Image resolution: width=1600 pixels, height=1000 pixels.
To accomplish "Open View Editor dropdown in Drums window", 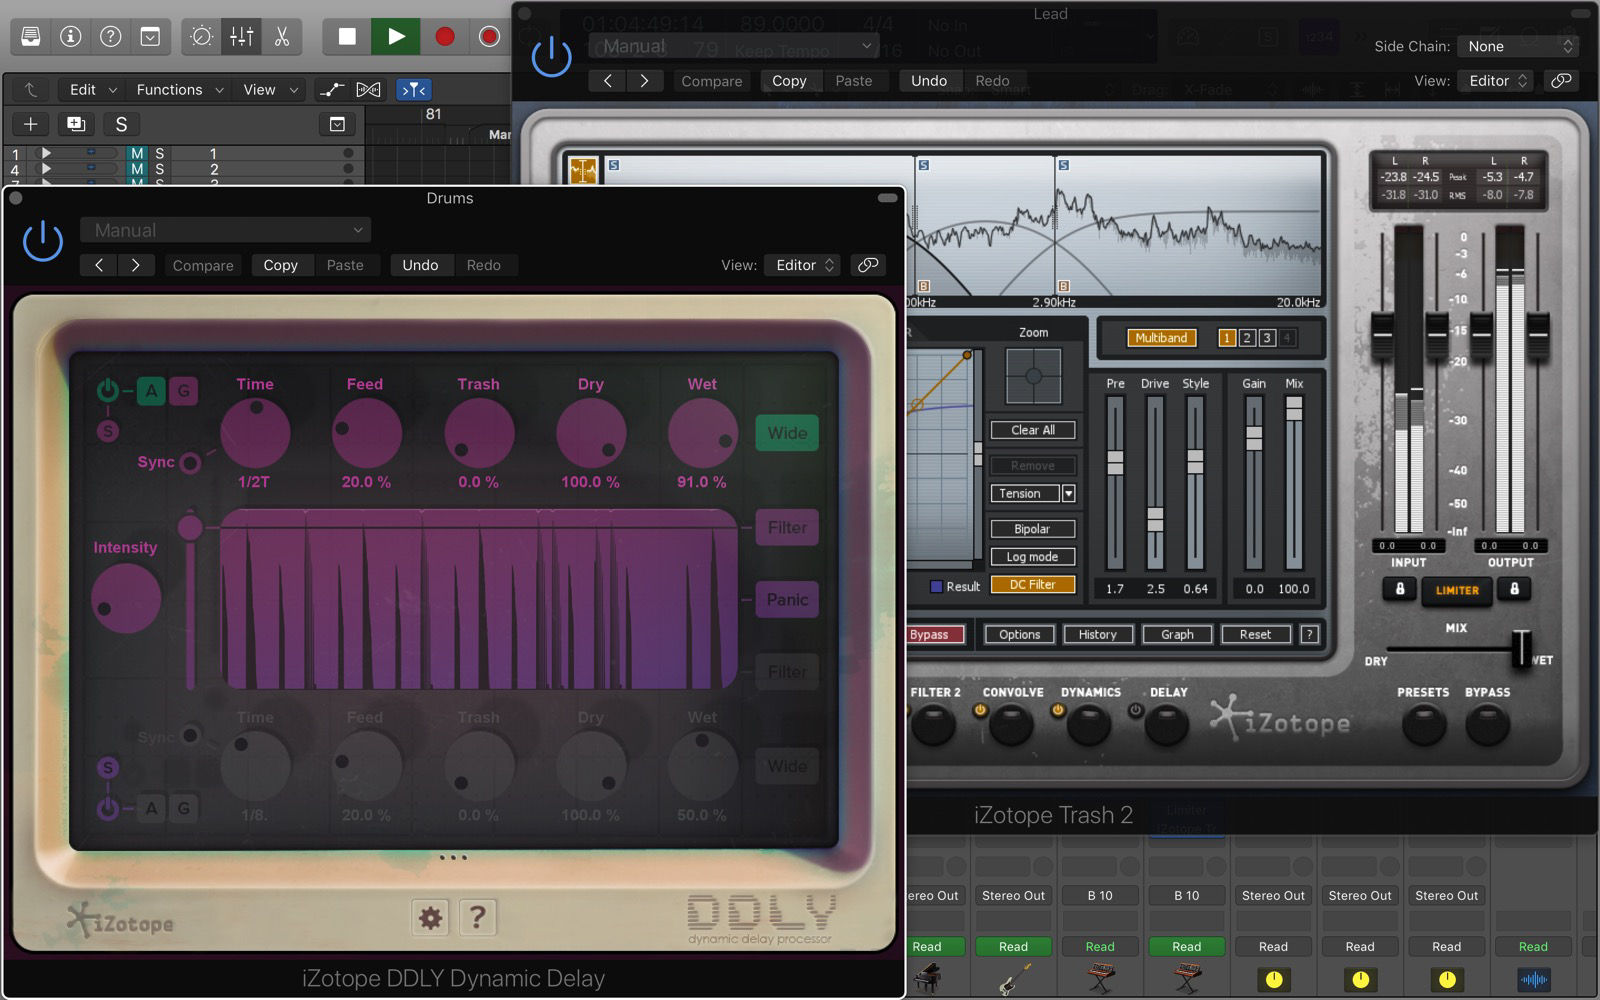I will [x=802, y=265].
